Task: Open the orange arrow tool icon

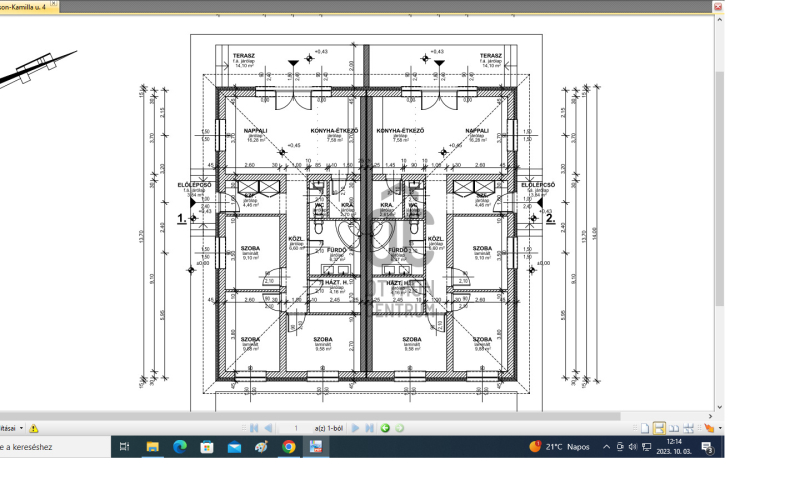Action: point(709,428)
